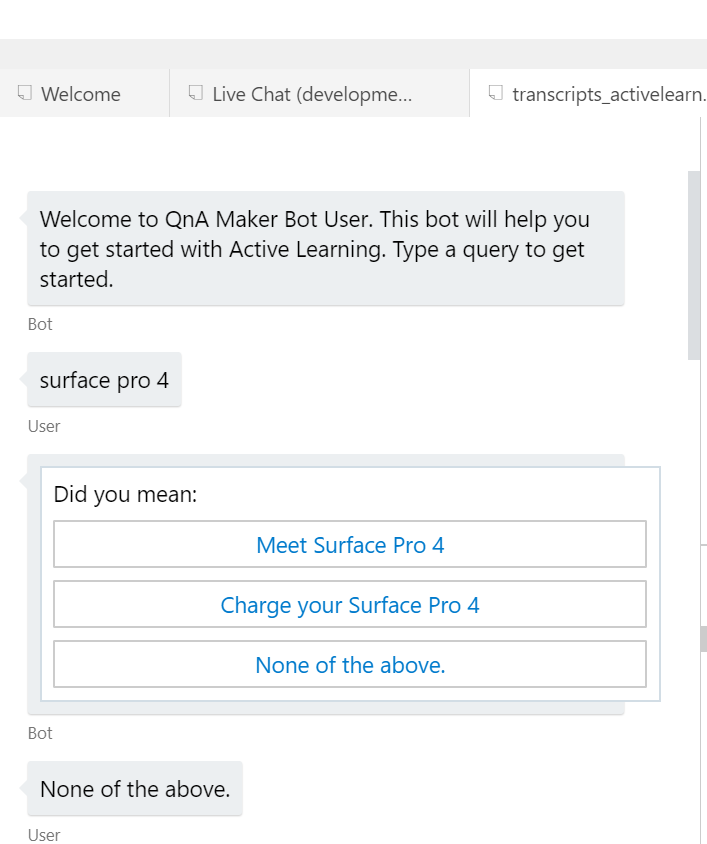
Task: Click the transcripts tab document icon
Action: (x=495, y=93)
